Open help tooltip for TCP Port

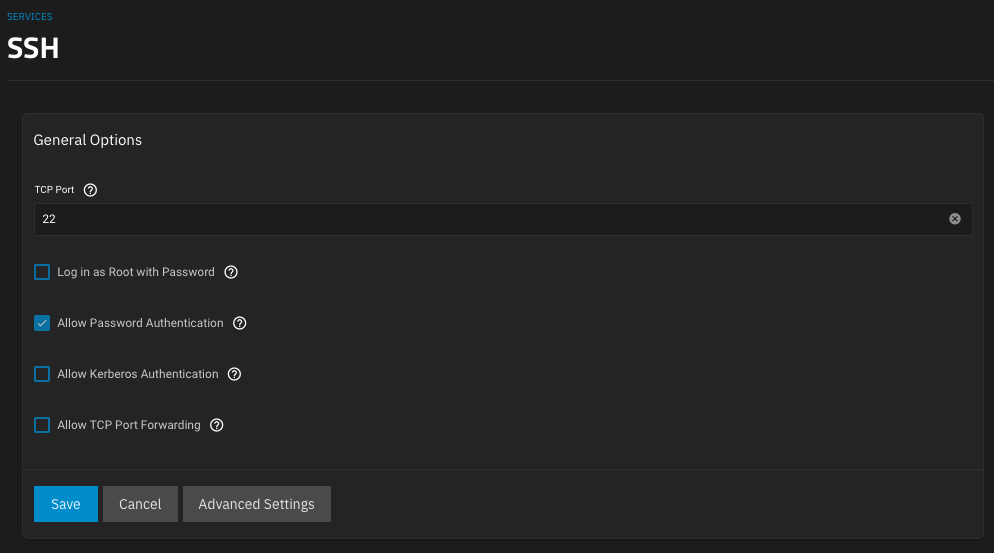[x=91, y=190]
